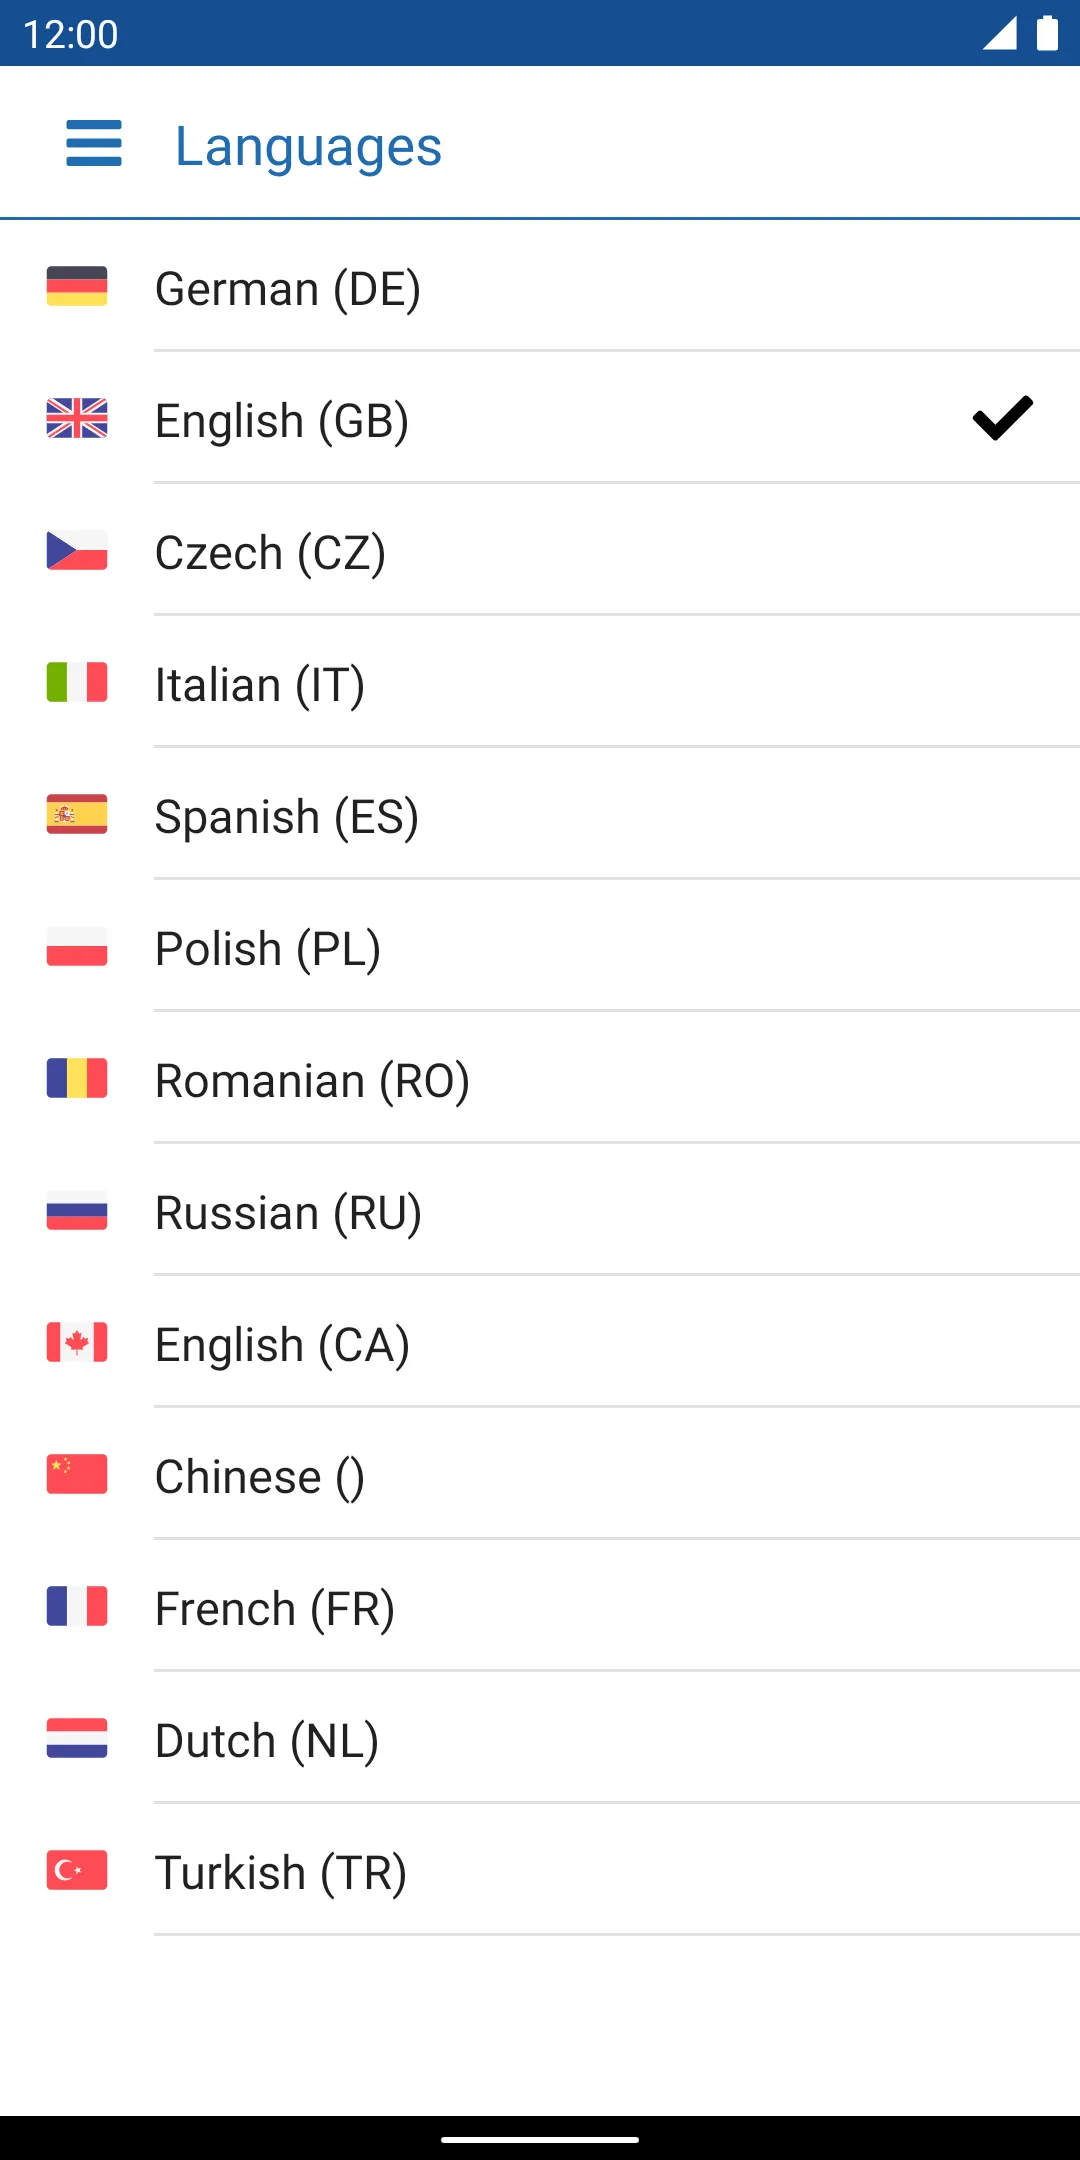Select French (FR) language
Image resolution: width=1080 pixels, height=2160 pixels.
pos(540,1607)
